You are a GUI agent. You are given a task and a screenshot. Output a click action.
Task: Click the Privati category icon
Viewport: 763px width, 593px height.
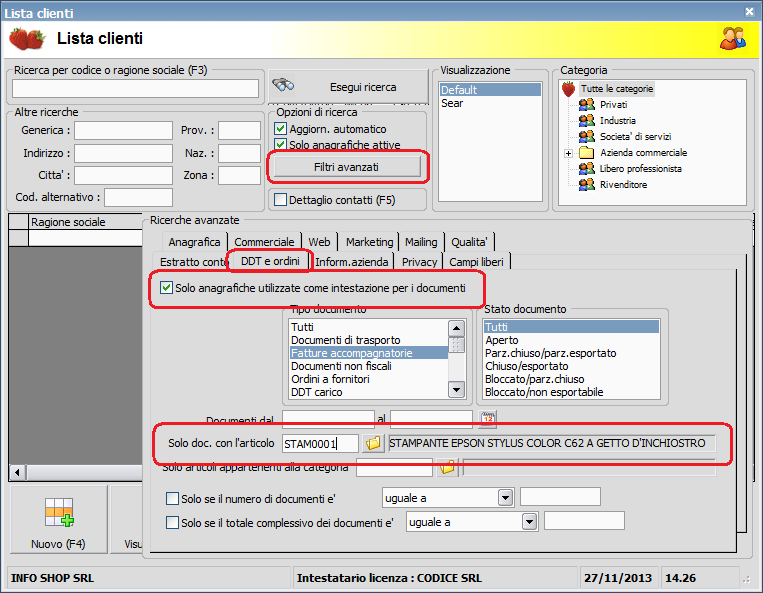tap(587, 105)
